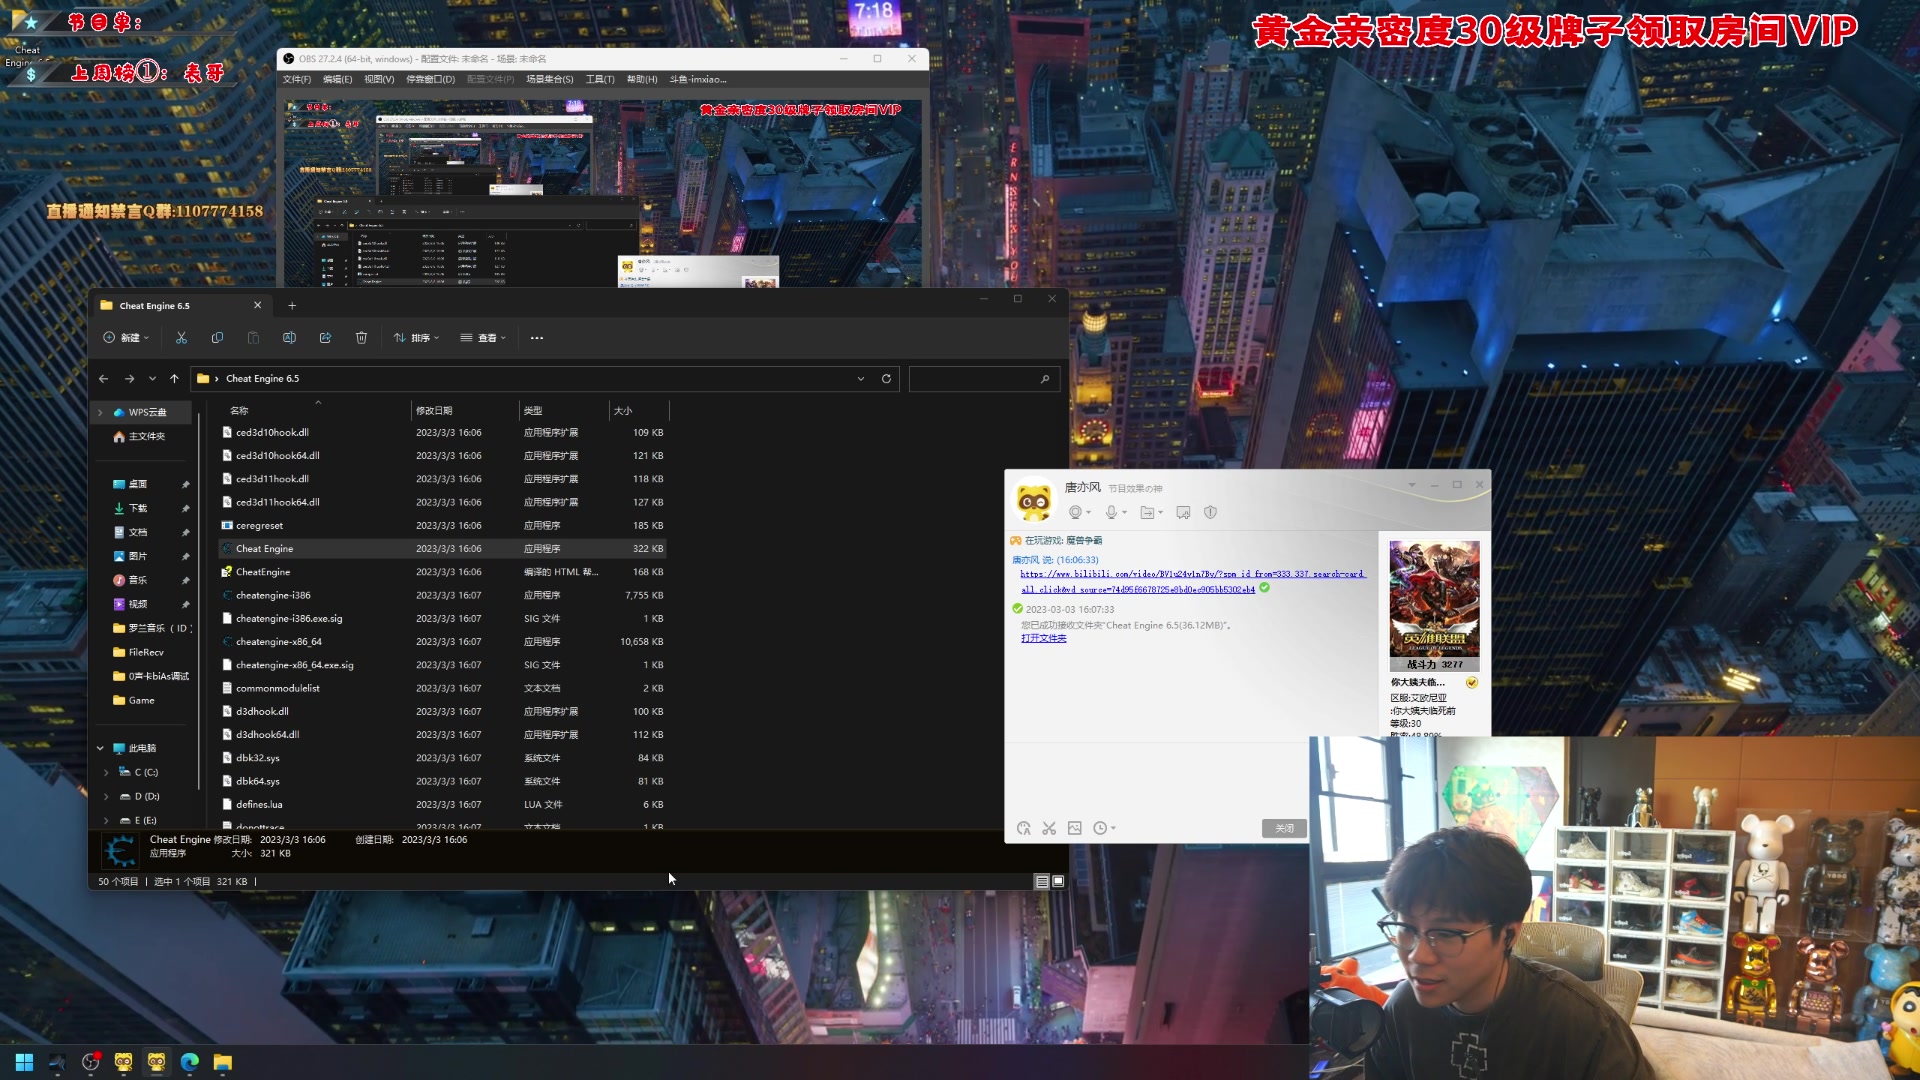
Task: Switch to large icons view in status bar
Action: 1058,881
